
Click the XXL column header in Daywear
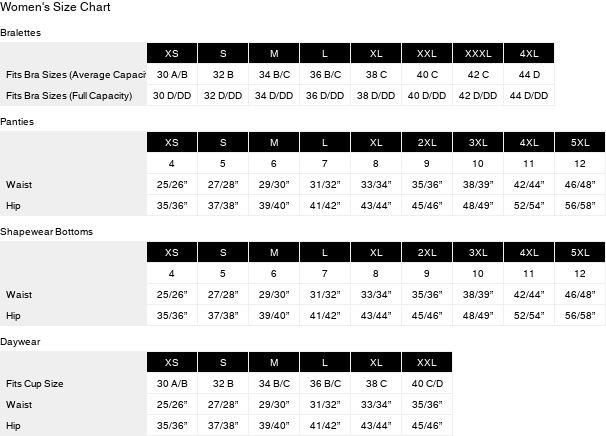pyautogui.click(x=427, y=362)
